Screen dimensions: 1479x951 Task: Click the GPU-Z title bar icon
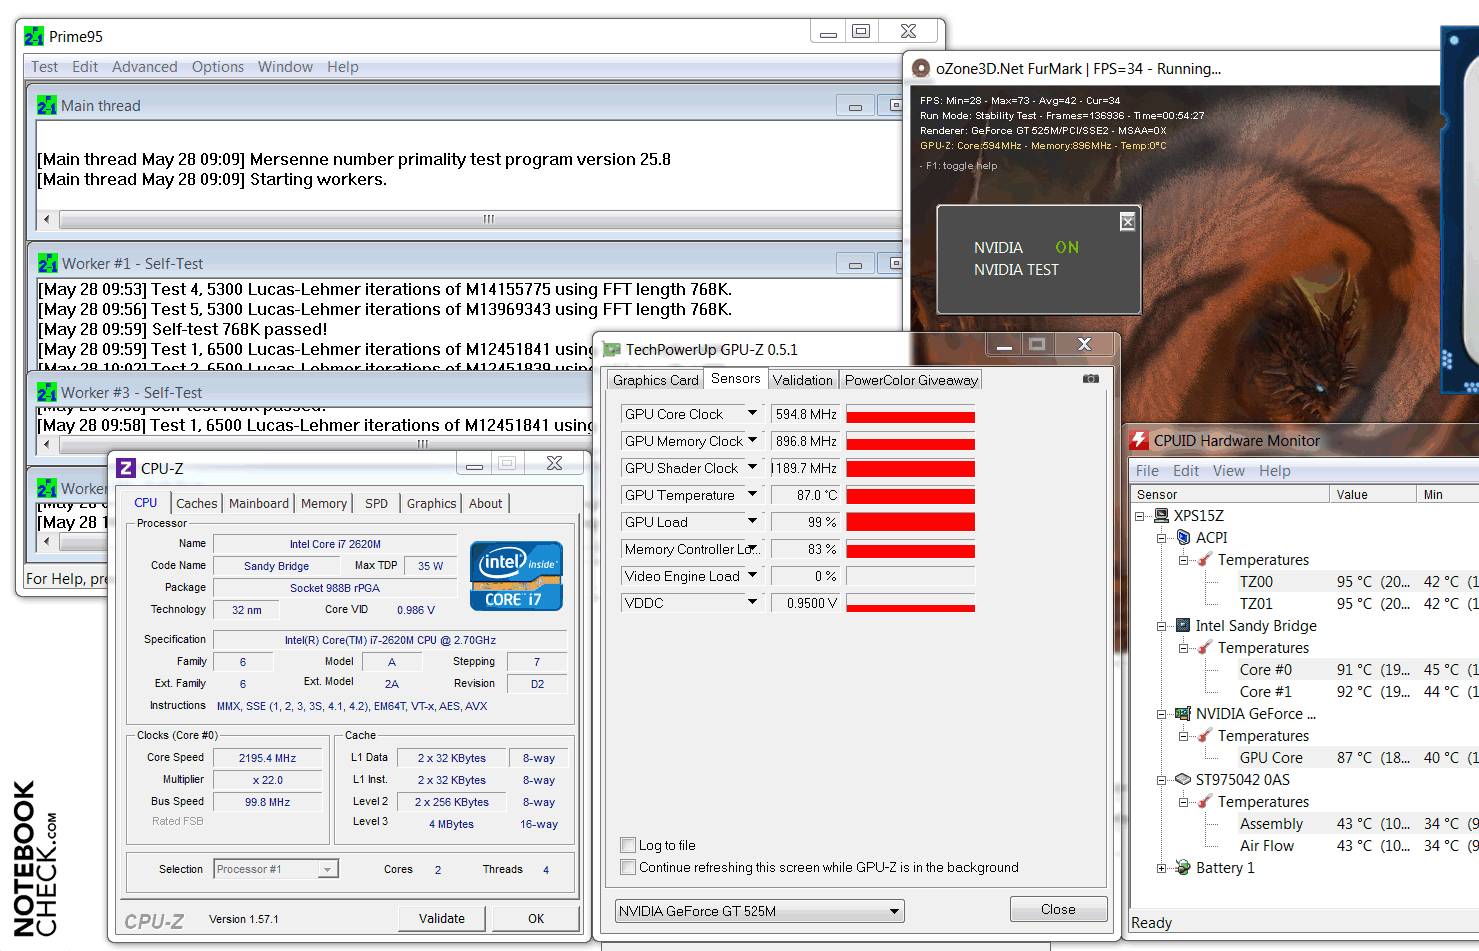coord(611,349)
